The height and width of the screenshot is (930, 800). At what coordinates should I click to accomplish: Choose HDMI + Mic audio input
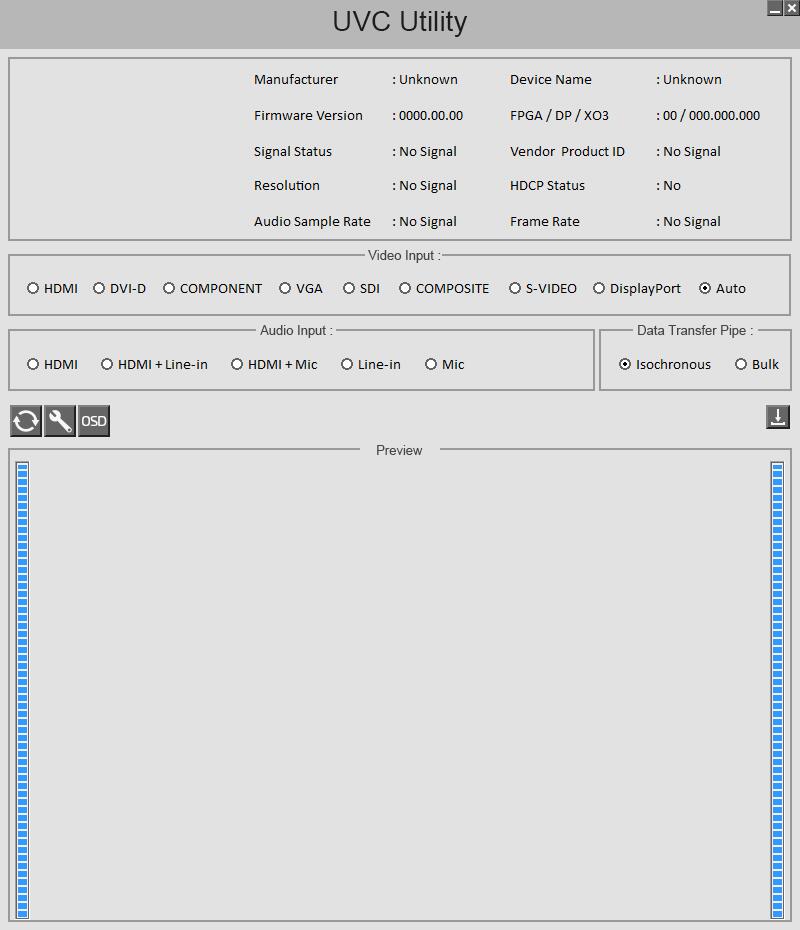tap(274, 364)
